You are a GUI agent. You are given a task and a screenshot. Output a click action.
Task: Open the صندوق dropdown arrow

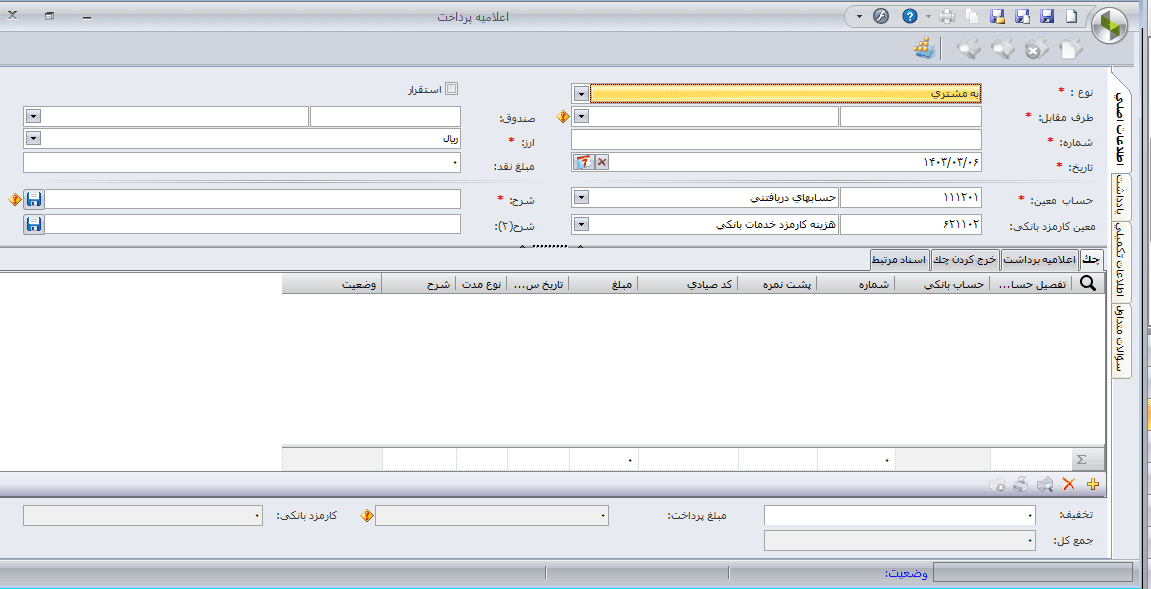pyautogui.click(x=33, y=116)
